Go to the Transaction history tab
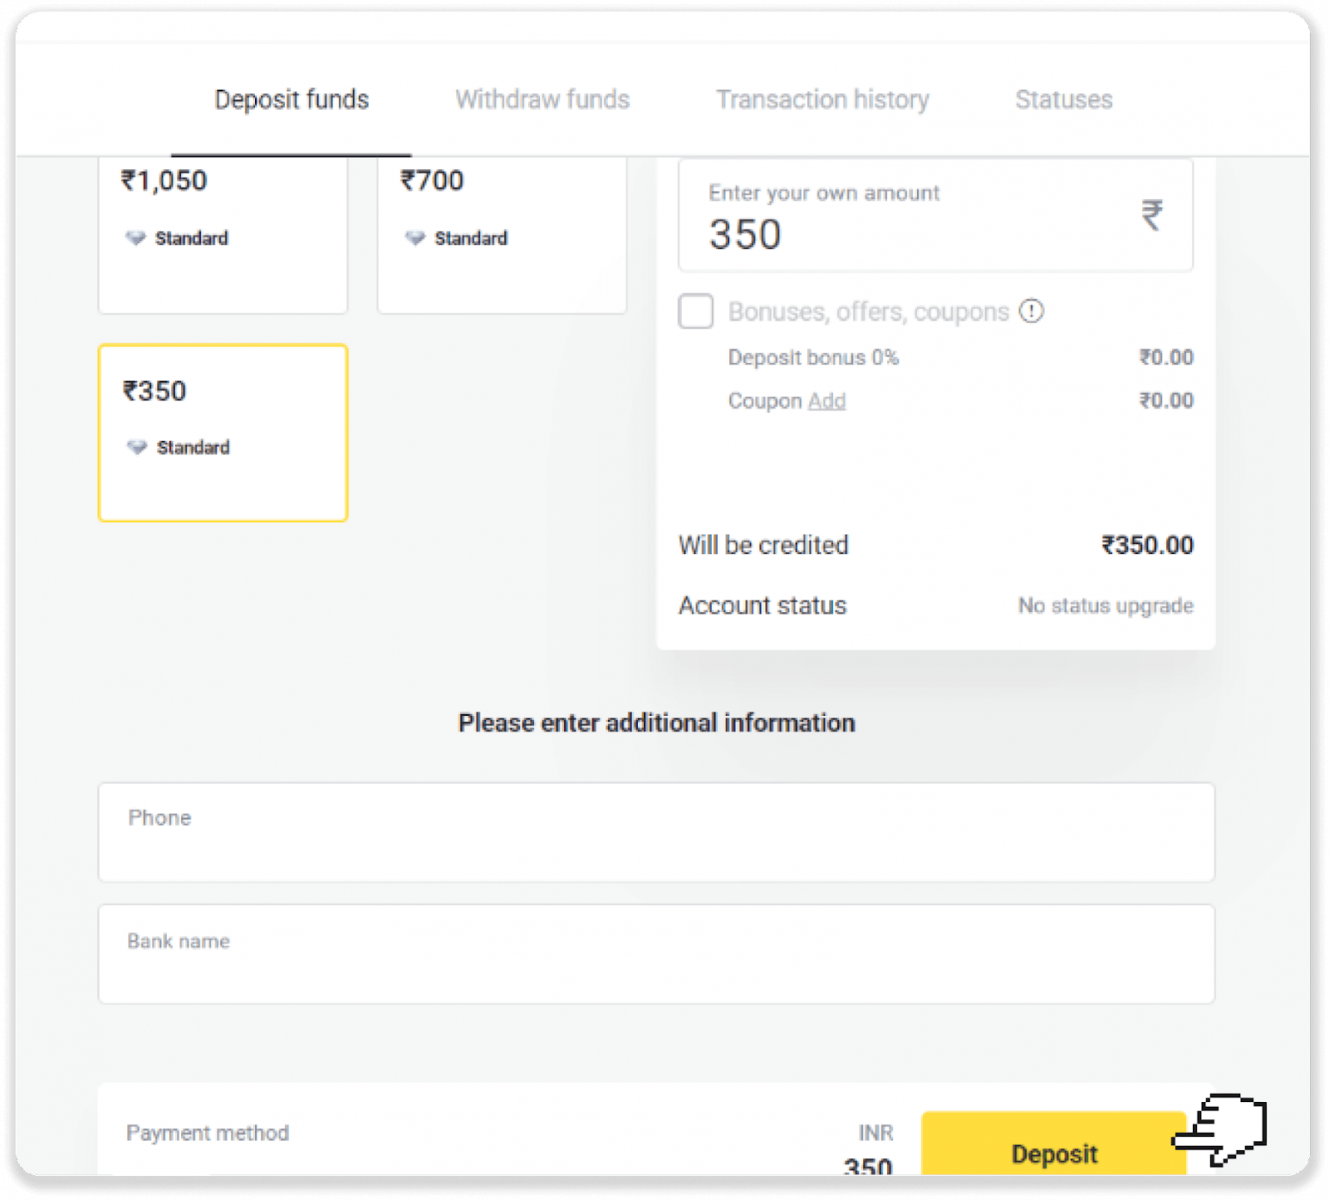Screen dimensions: 1329x1200 point(822,100)
